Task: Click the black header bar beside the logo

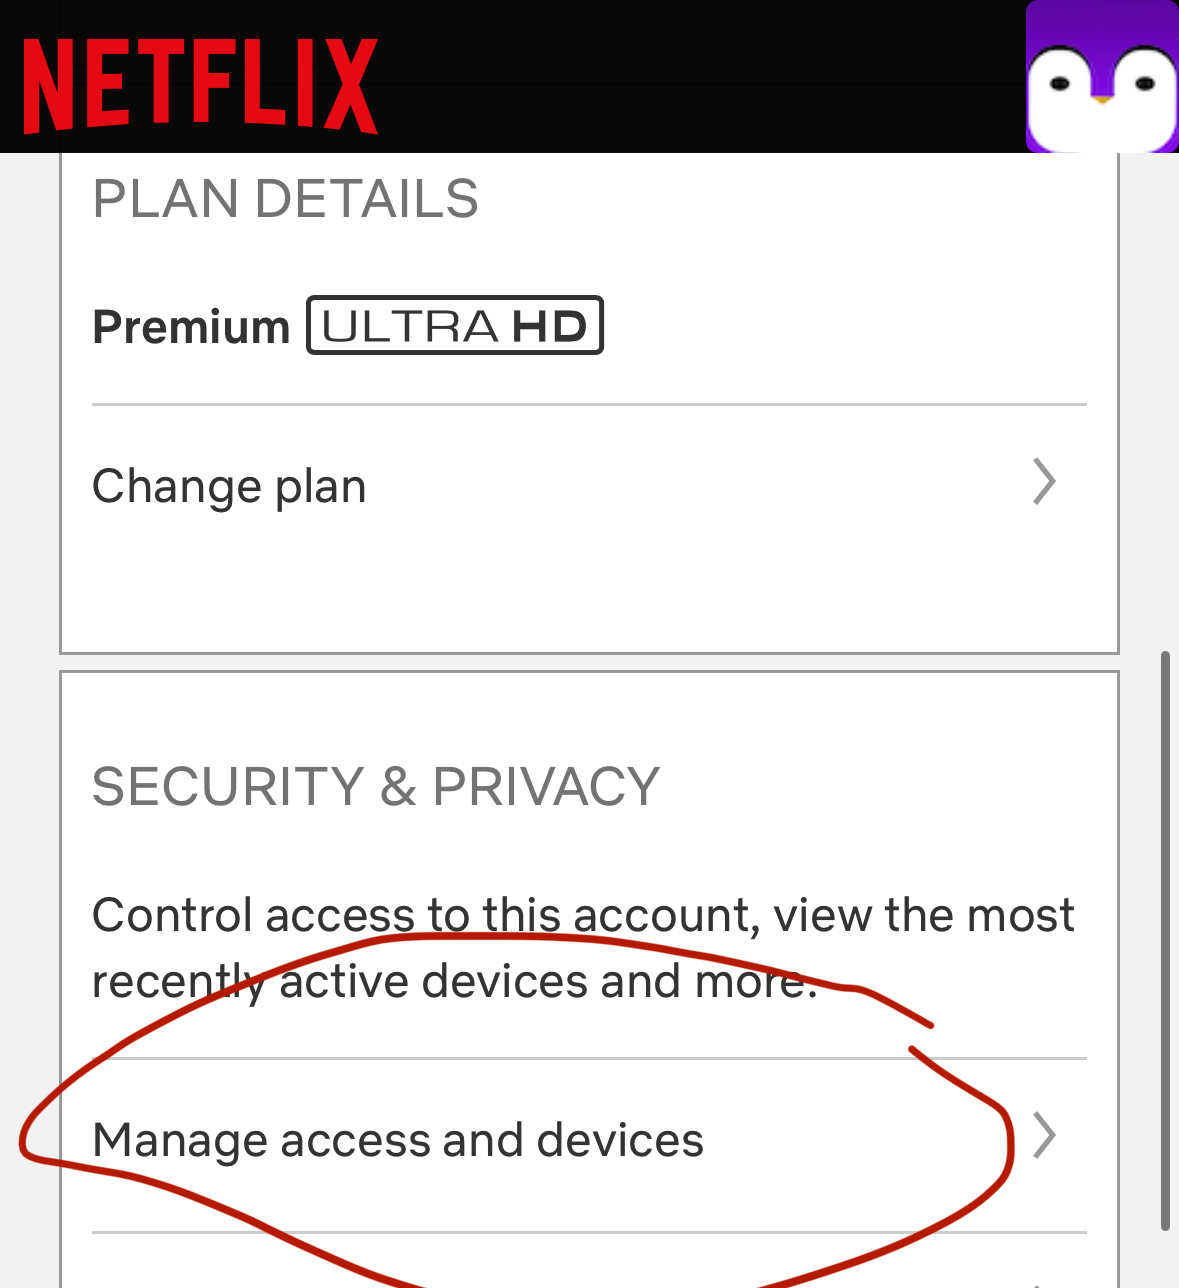Action: click(700, 77)
